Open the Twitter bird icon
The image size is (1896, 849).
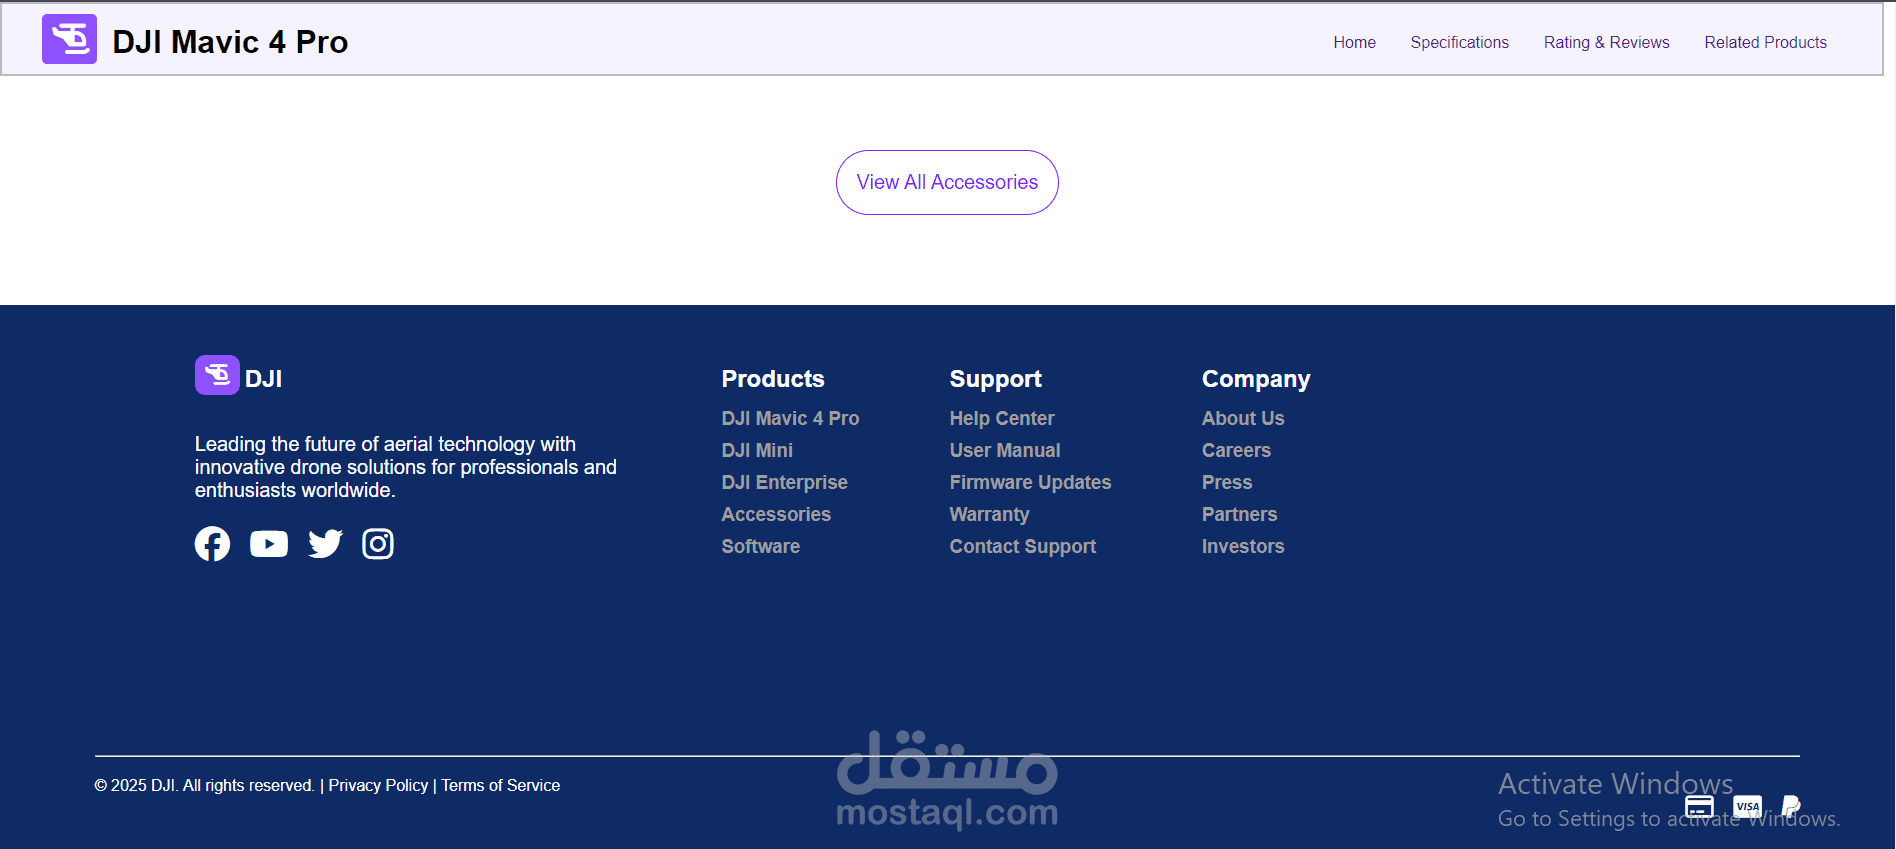tap(325, 544)
